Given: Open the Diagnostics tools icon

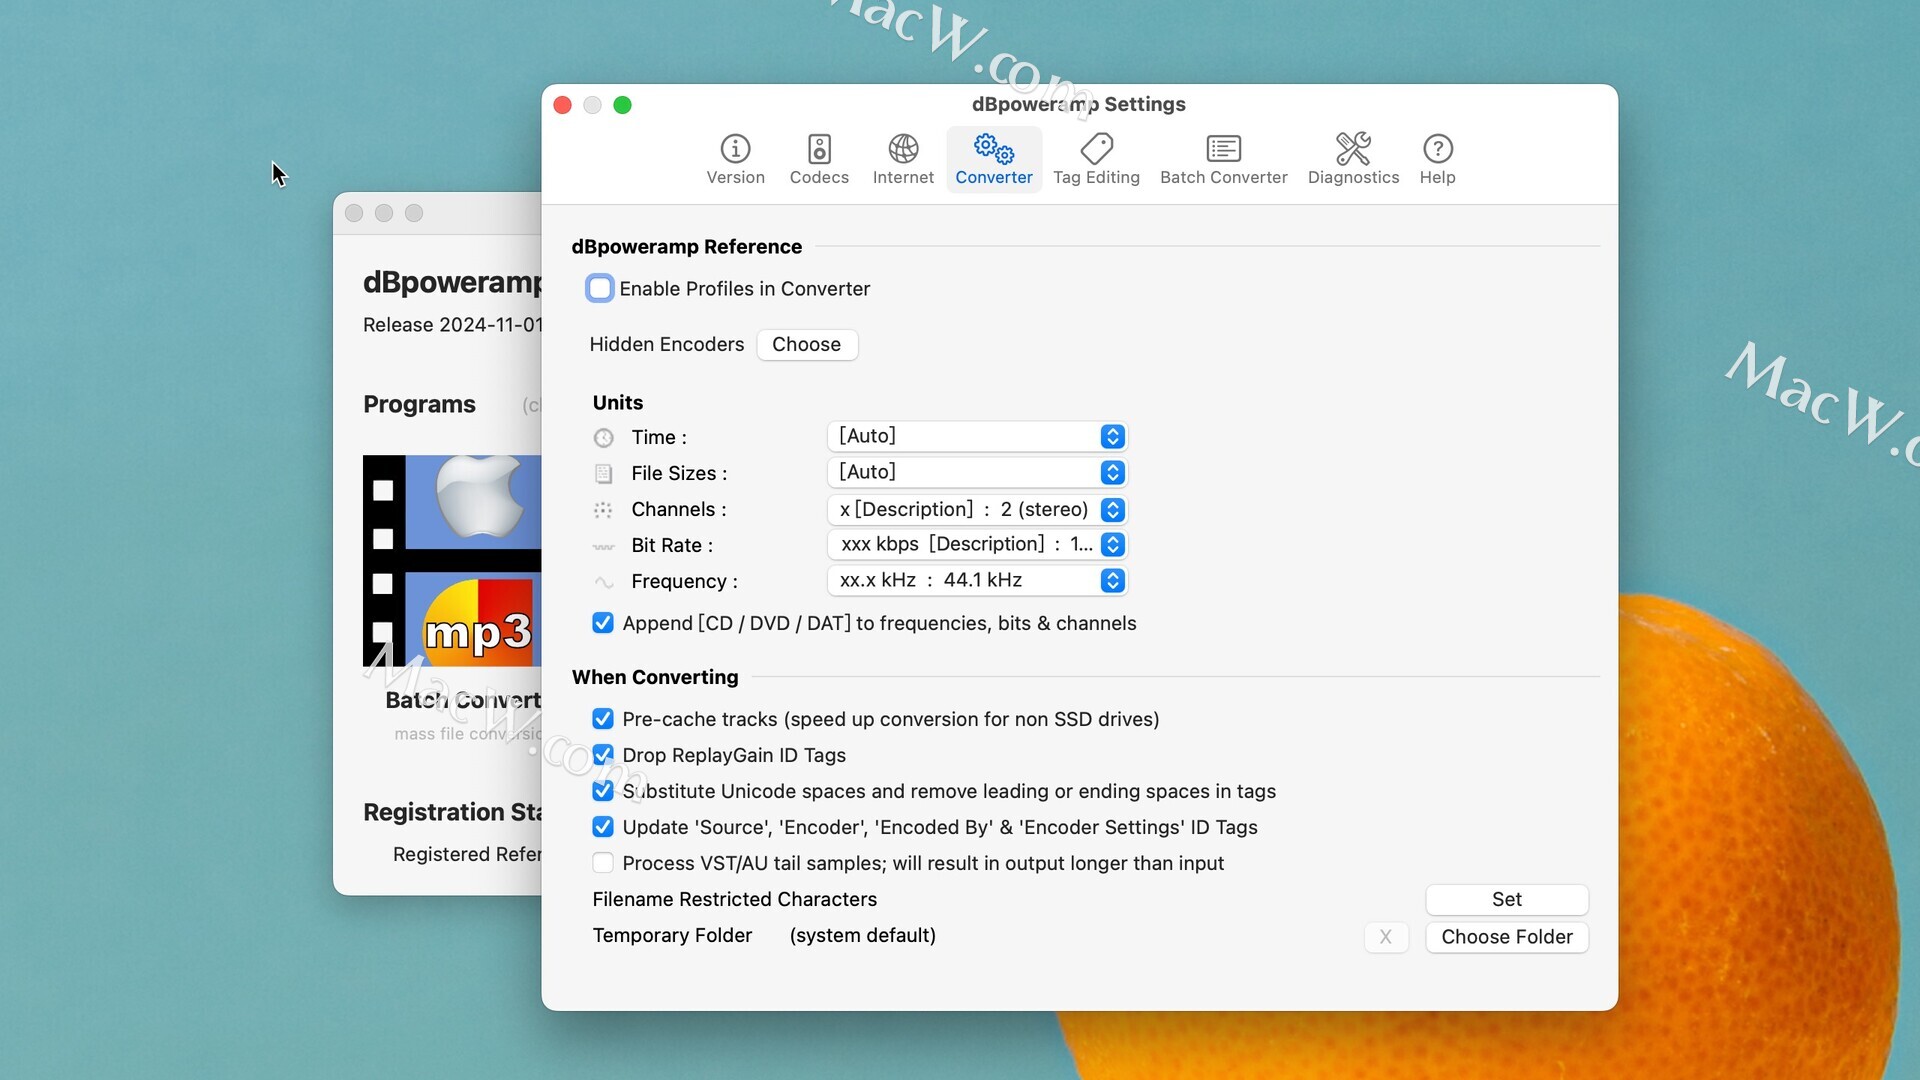Looking at the screenshot, I should (1353, 149).
